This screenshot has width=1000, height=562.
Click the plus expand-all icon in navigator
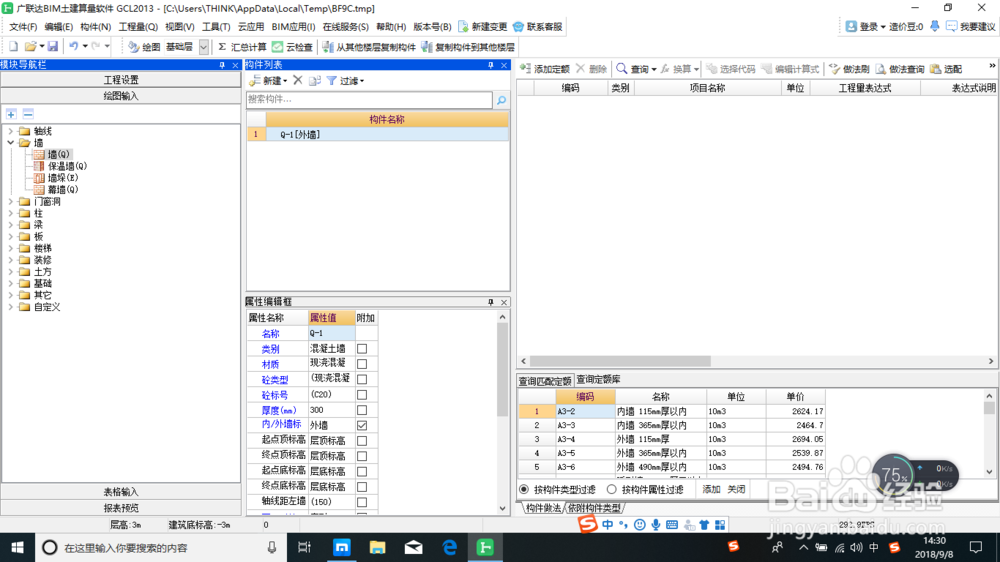tap(11, 114)
